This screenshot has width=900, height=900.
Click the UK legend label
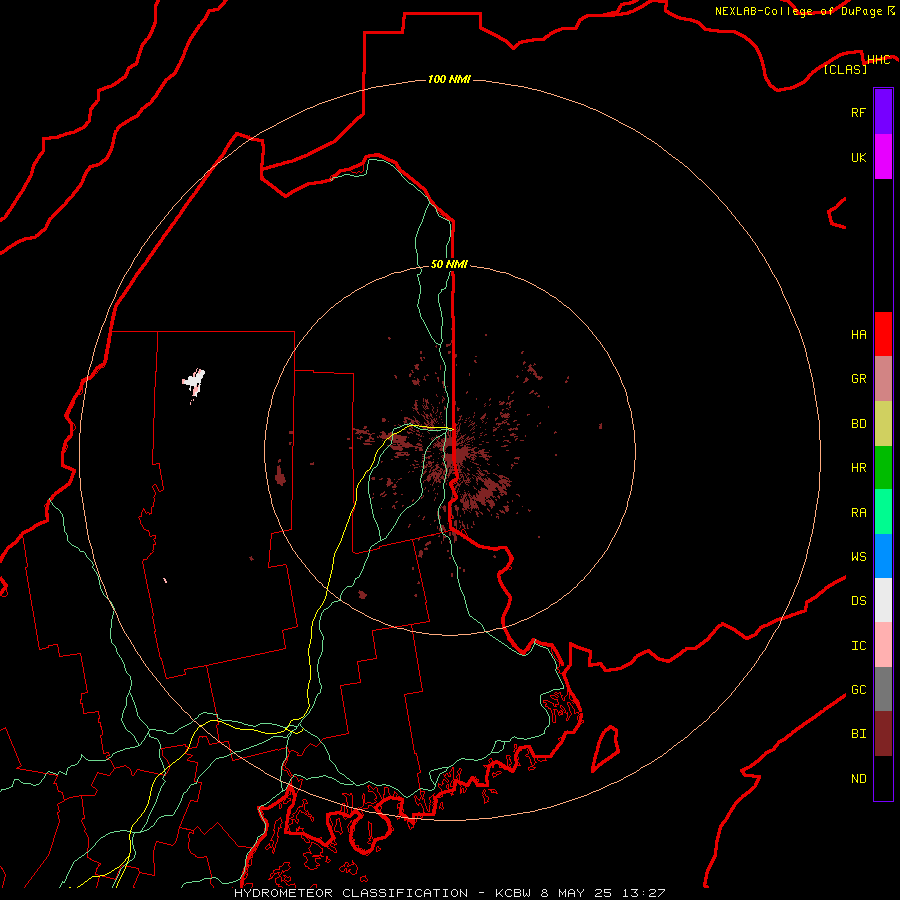(858, 157)
